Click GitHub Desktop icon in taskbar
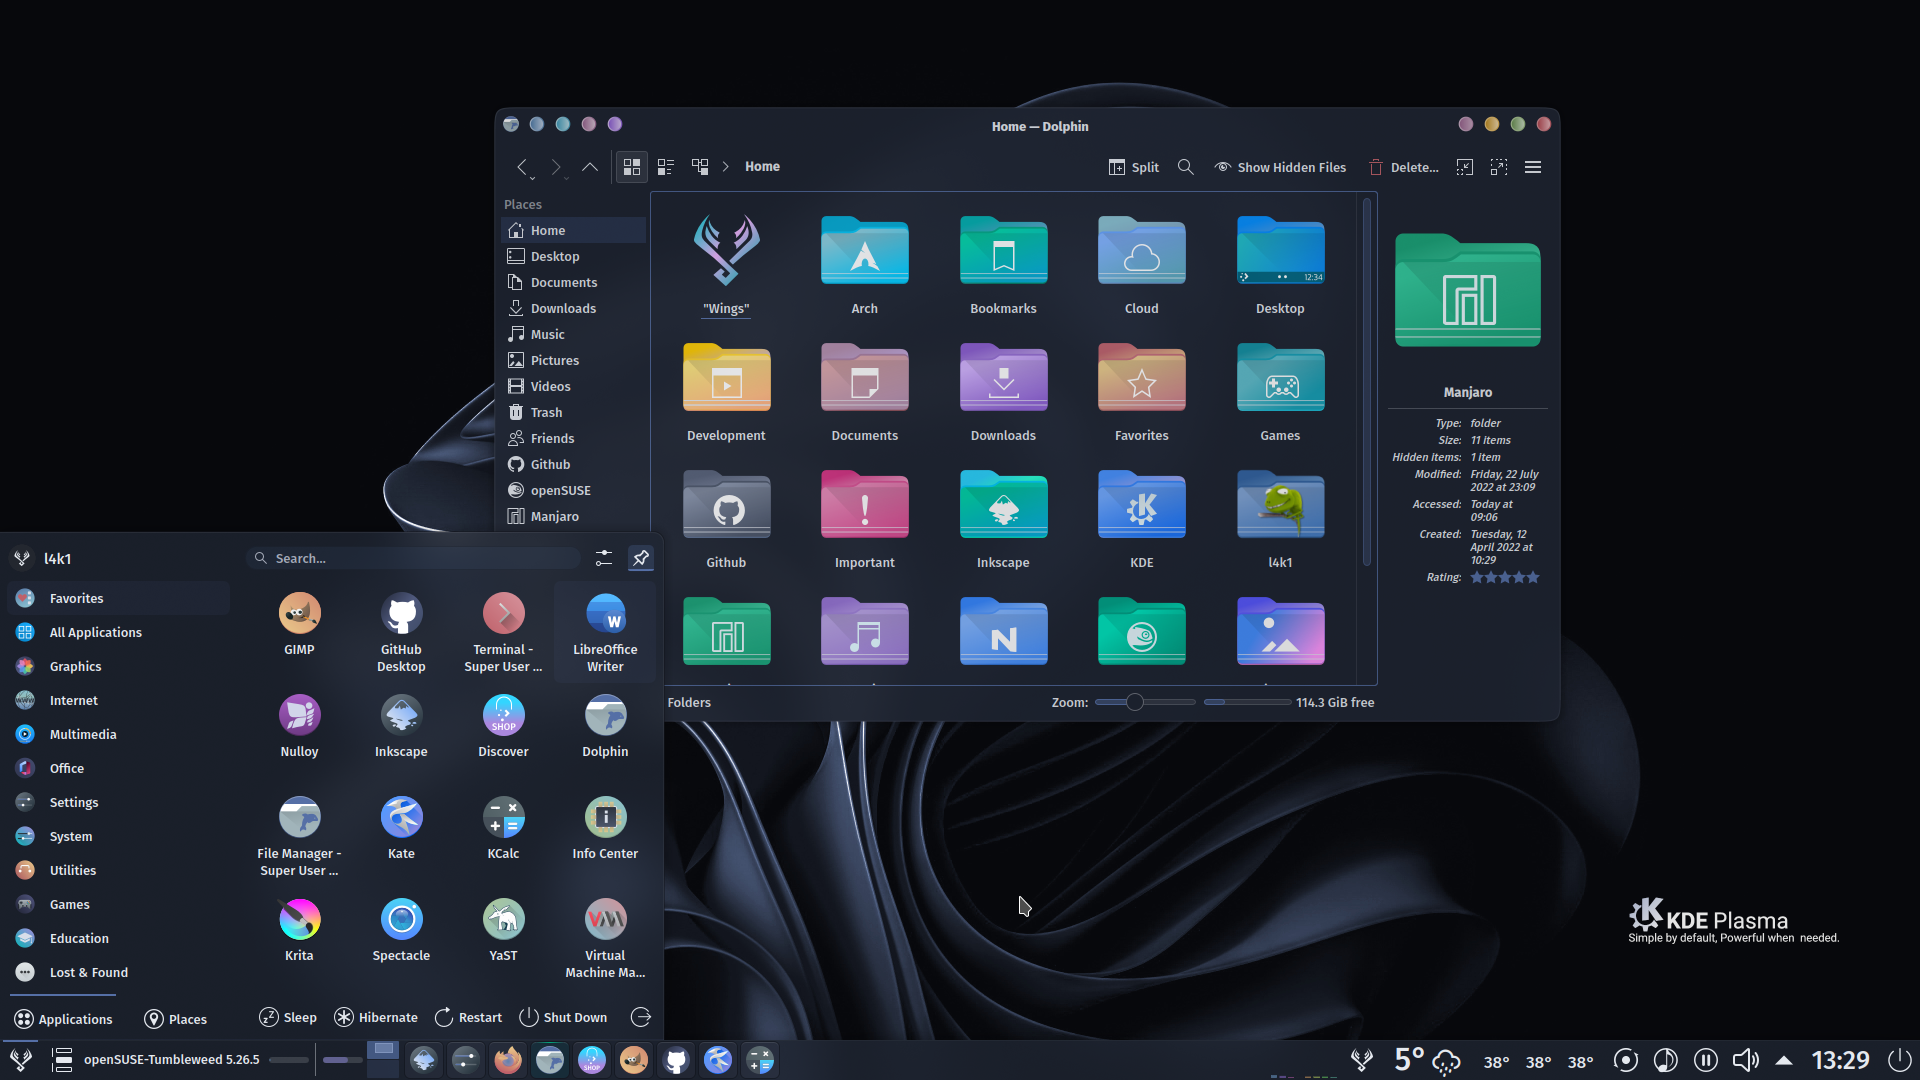Screen dimensions: 1920x1080 (x=676, y=1060)
